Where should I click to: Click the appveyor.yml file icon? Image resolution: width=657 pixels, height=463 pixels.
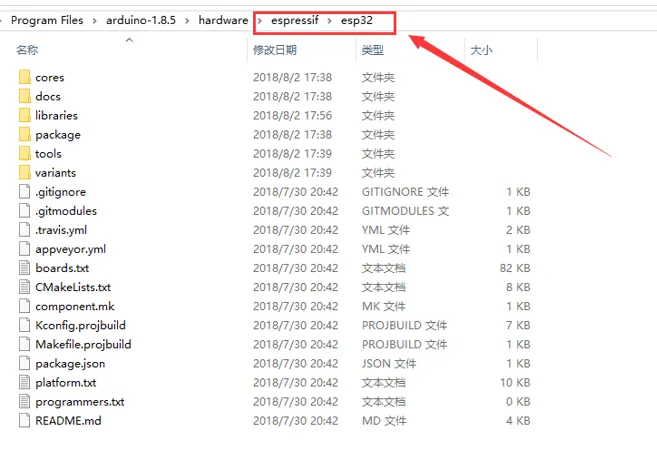[25, 249]
